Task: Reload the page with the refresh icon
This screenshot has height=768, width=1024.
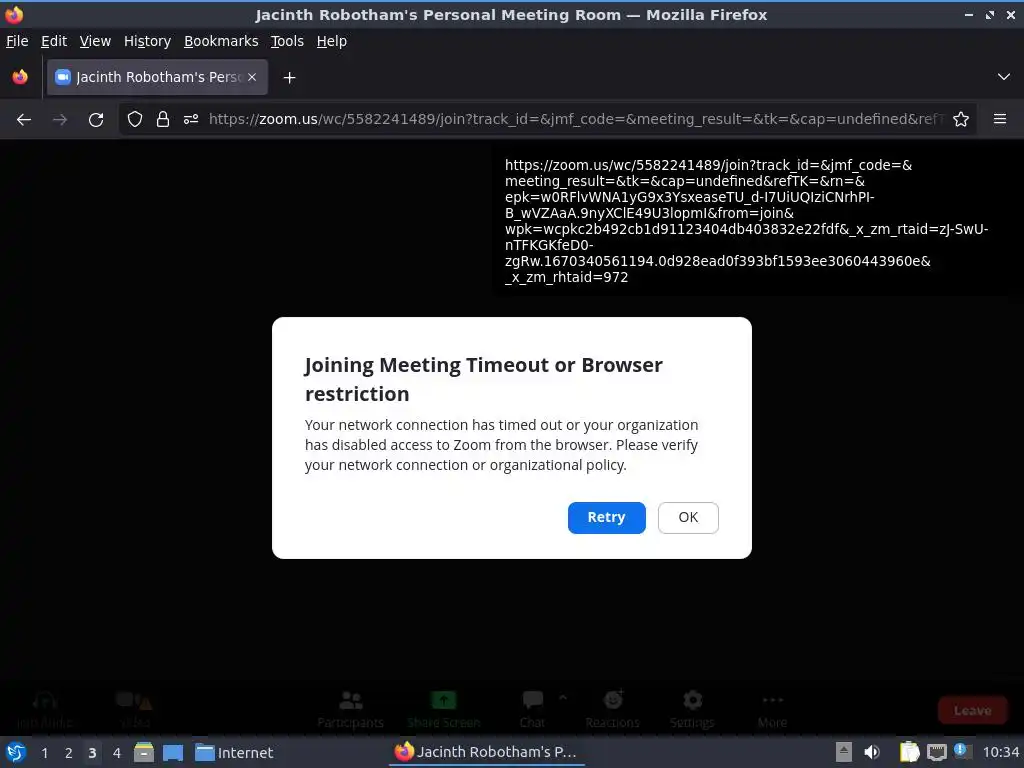Action: point(96,120)
